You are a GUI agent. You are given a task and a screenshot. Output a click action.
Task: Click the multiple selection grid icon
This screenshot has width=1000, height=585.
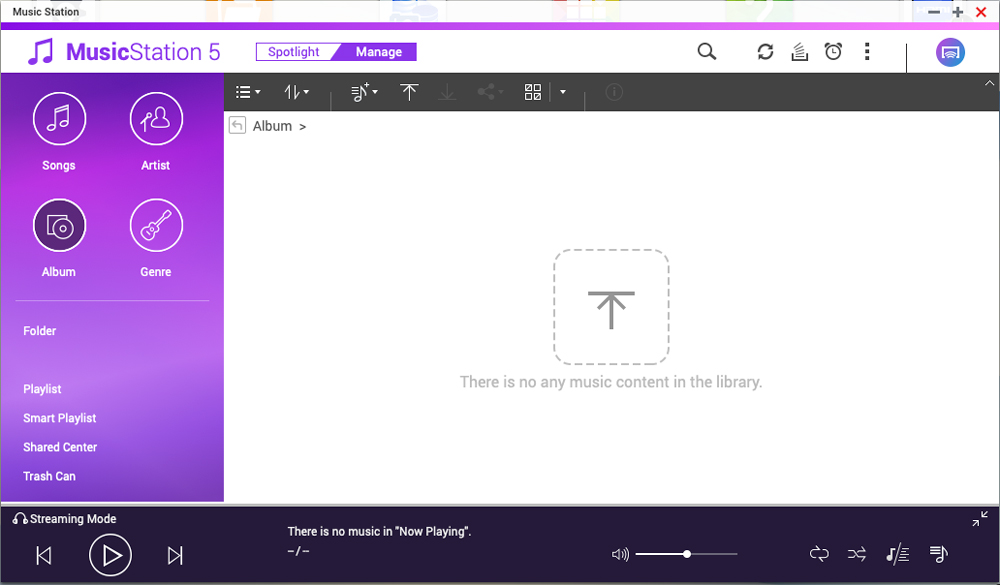tap(533, 93)
